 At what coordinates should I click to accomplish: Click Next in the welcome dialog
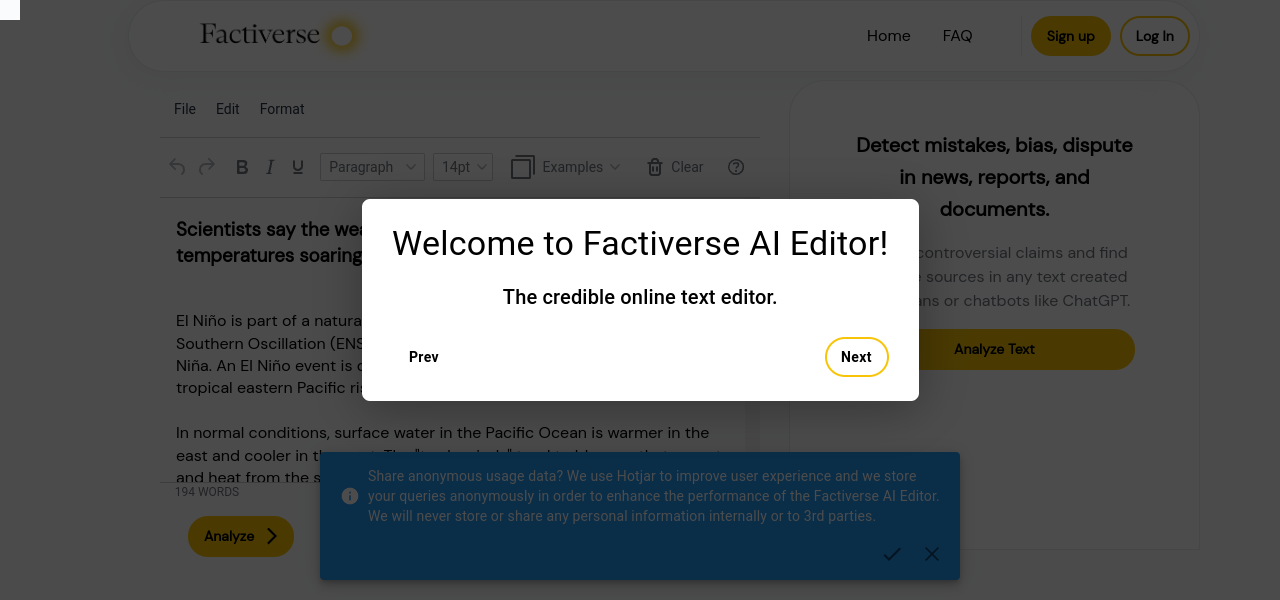click(x=856, y=357)
